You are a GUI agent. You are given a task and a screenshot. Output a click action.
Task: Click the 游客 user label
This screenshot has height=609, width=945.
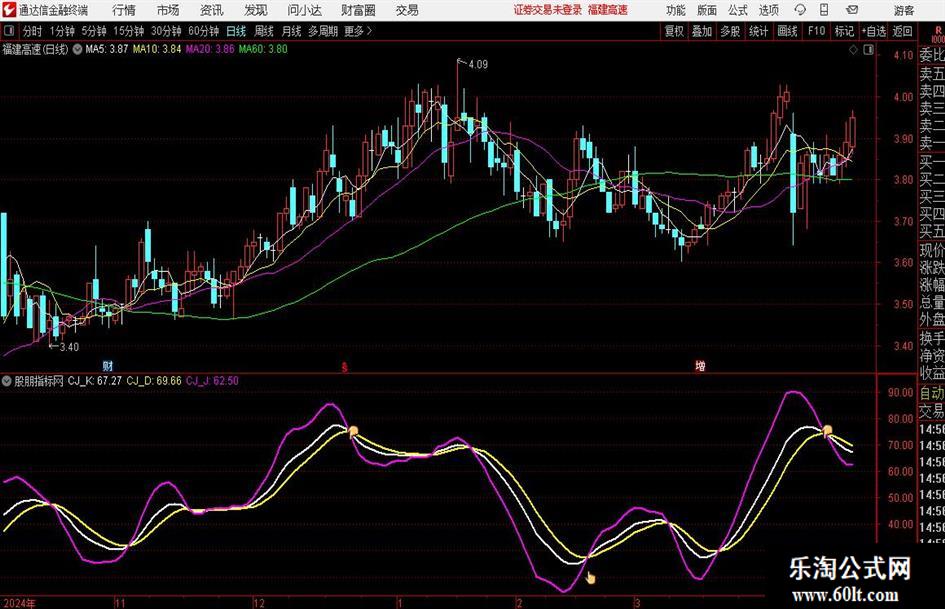(903, 10)
